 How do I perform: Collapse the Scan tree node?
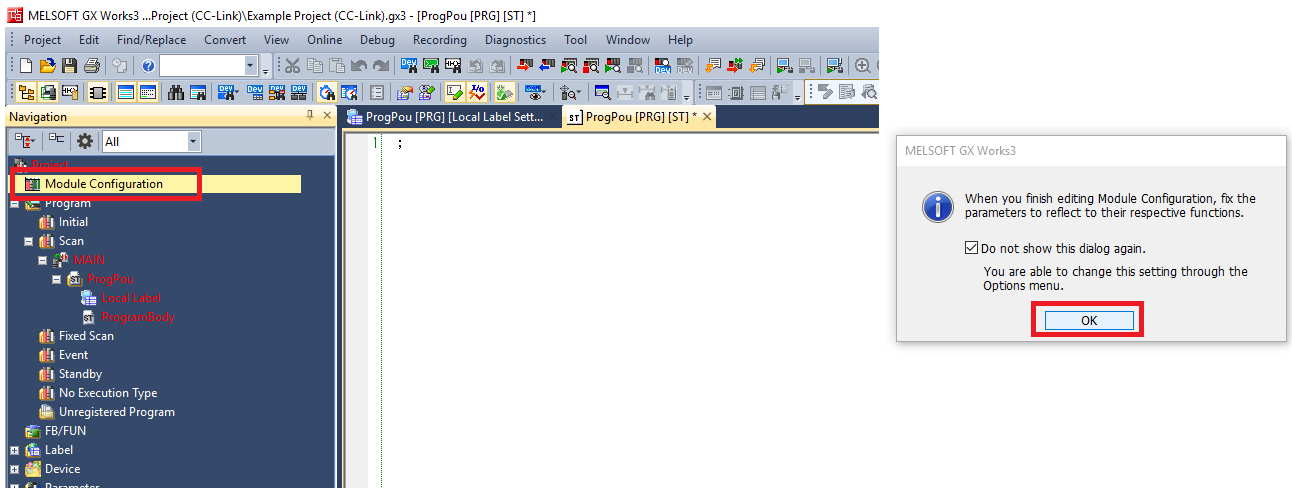coord(29,241)
